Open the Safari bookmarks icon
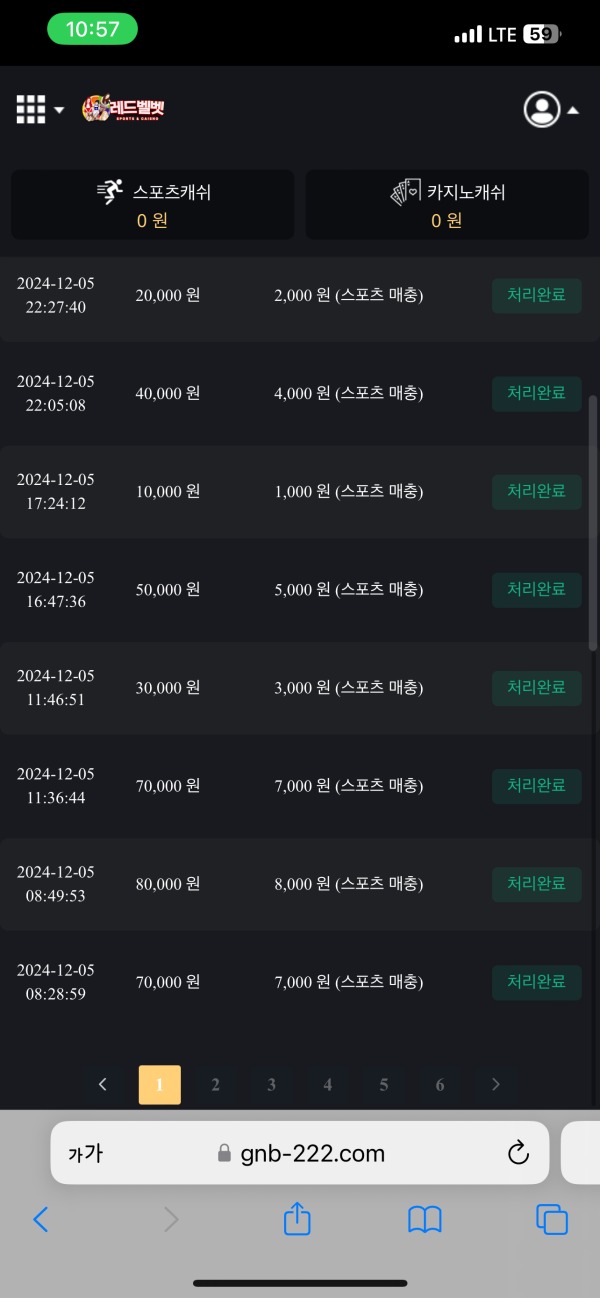 tap(424, 1219)
